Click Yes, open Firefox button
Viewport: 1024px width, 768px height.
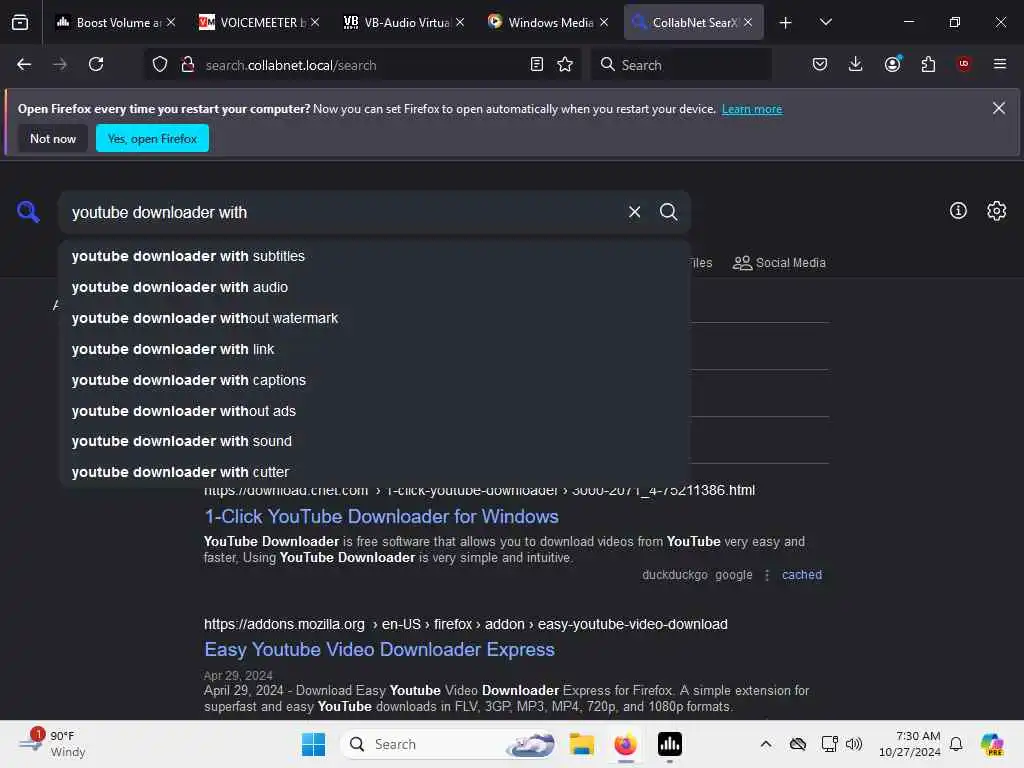(152, 138)
